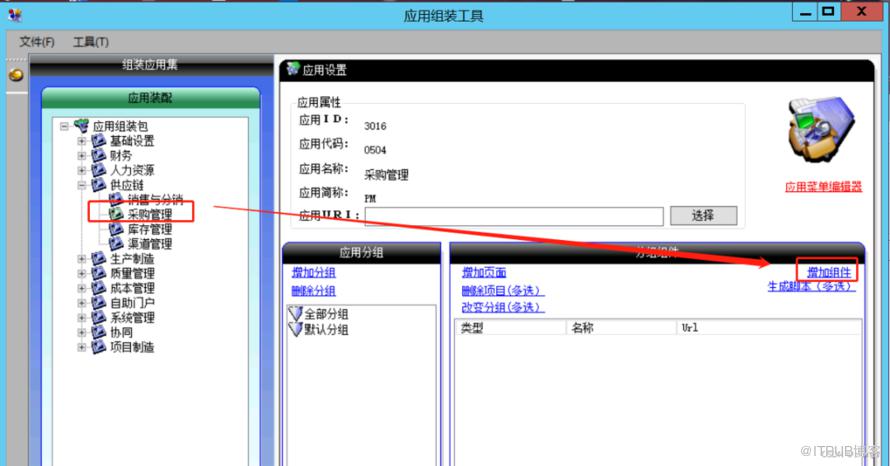890x466 pixels.
Task: Click the yellow ball icon in left toolbar
Action: coord(16,75)
